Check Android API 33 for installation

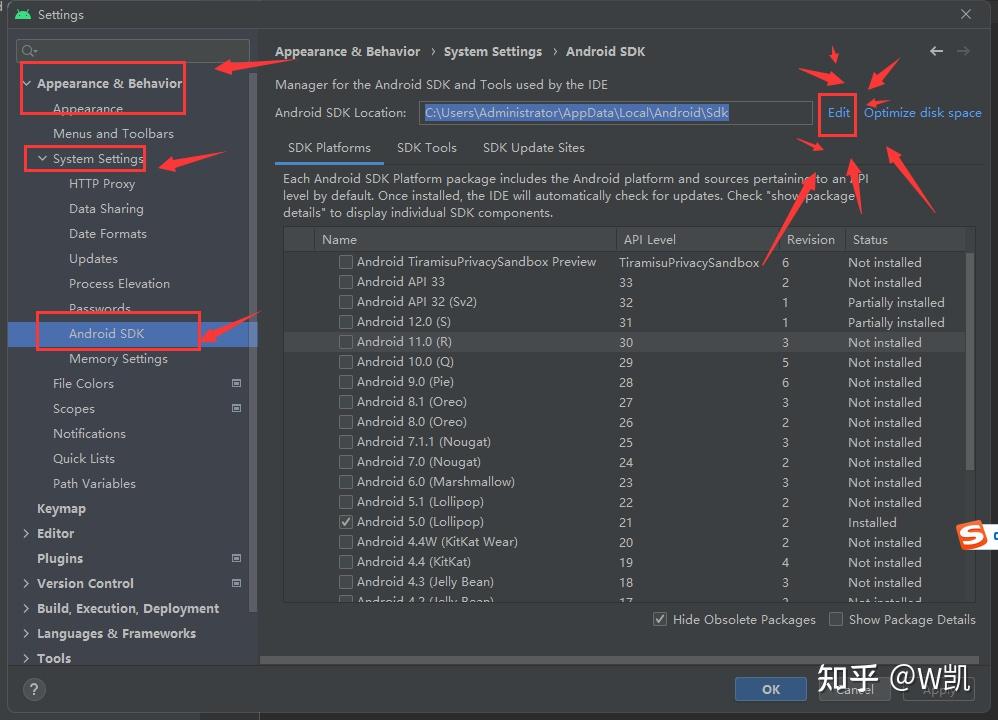point(345,282)
